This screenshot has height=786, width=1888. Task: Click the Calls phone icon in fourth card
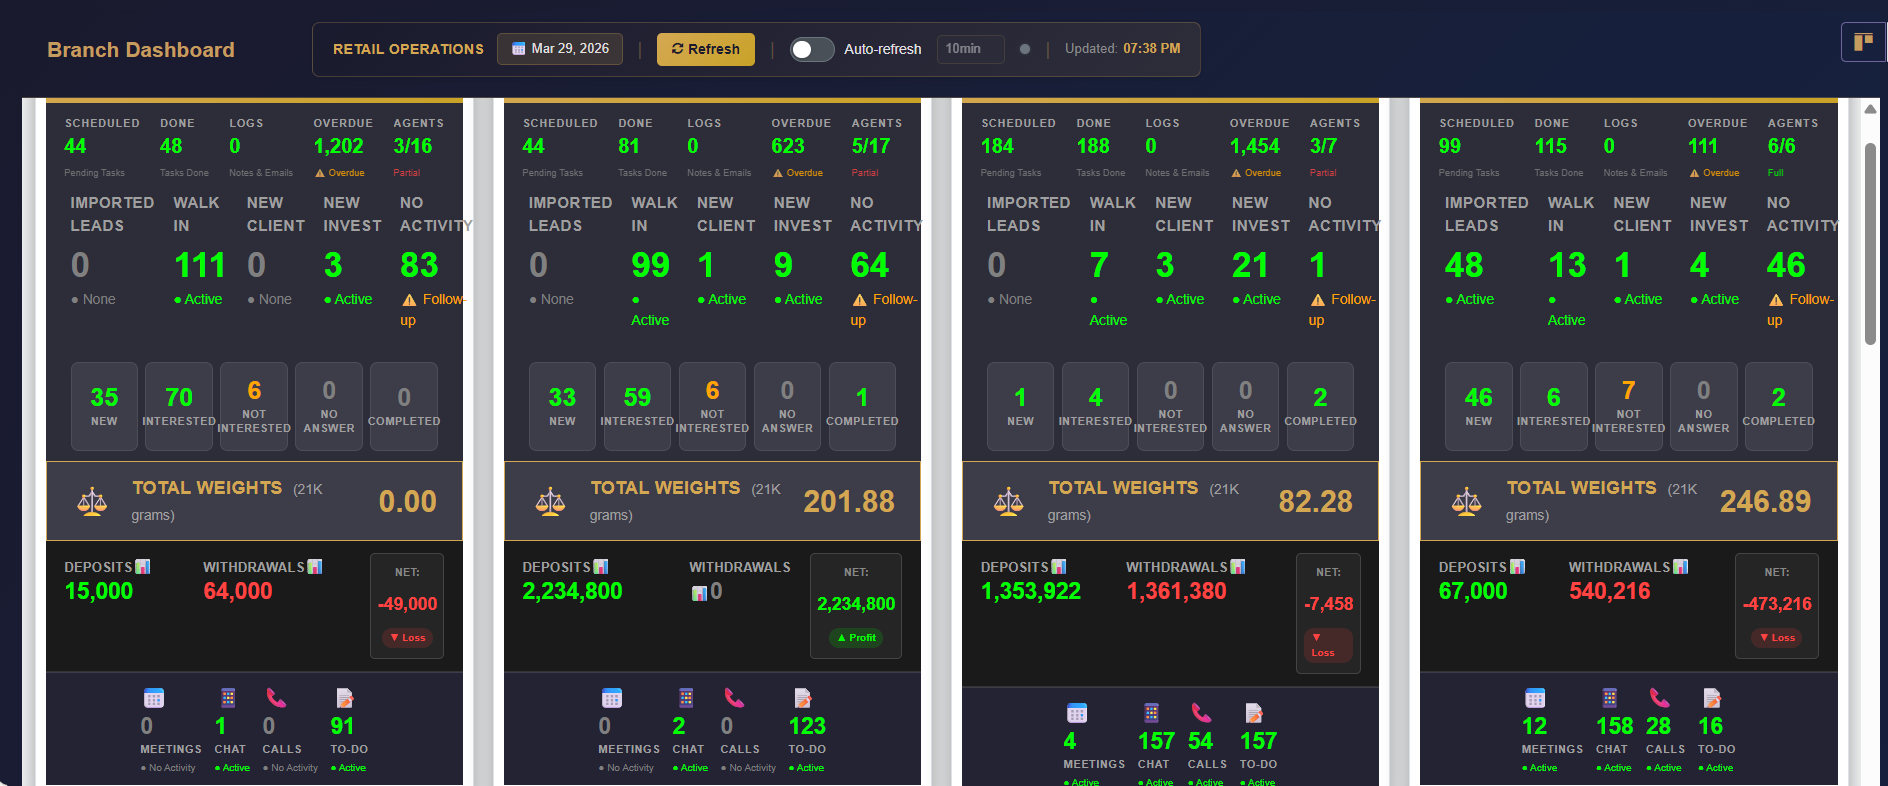tap(1659, 698)
